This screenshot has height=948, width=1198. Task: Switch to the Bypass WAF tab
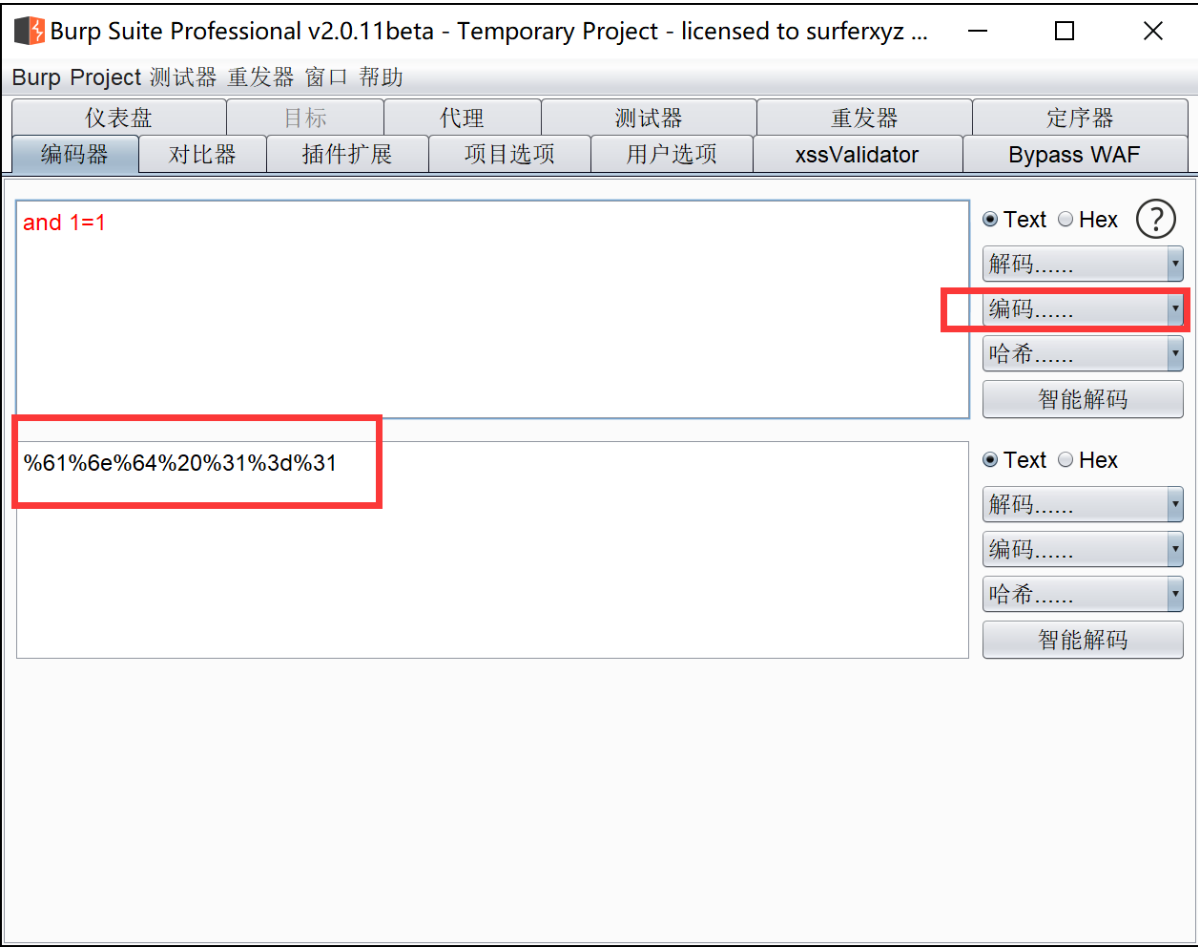[x=1074, y=154]
